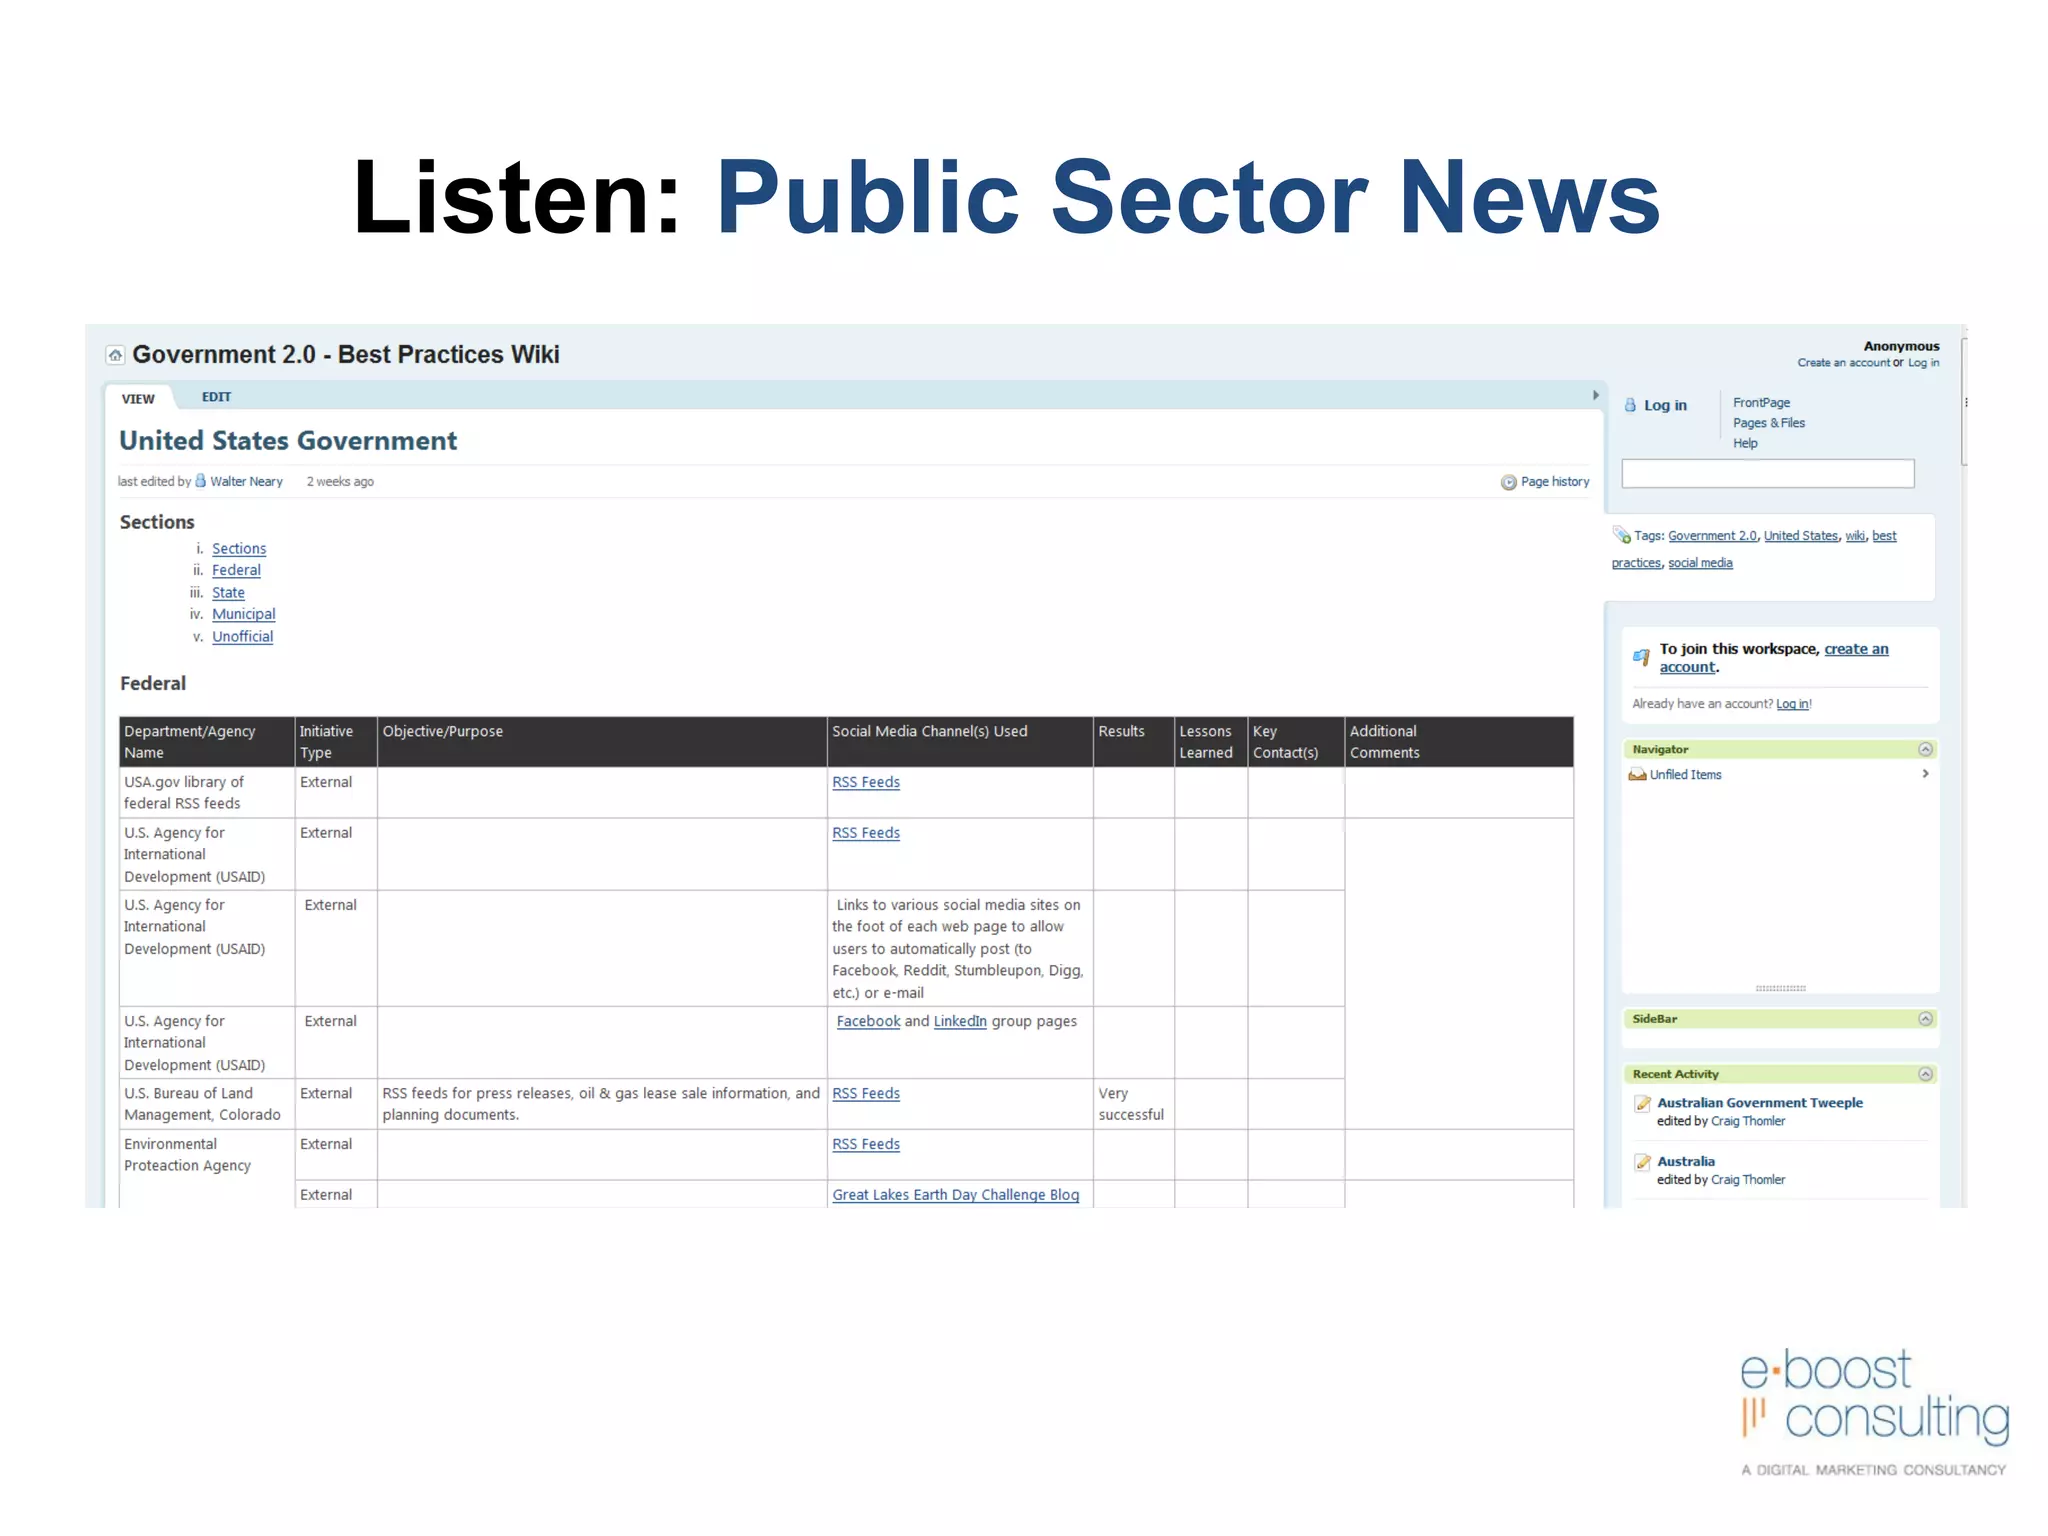Click the wiki tag
2048x1536 pixels.
coord(1855,536)
